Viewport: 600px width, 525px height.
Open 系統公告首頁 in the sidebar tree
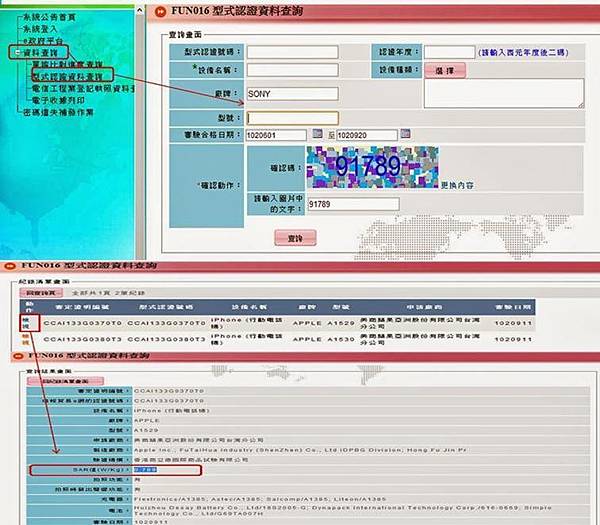click(49, 17)
